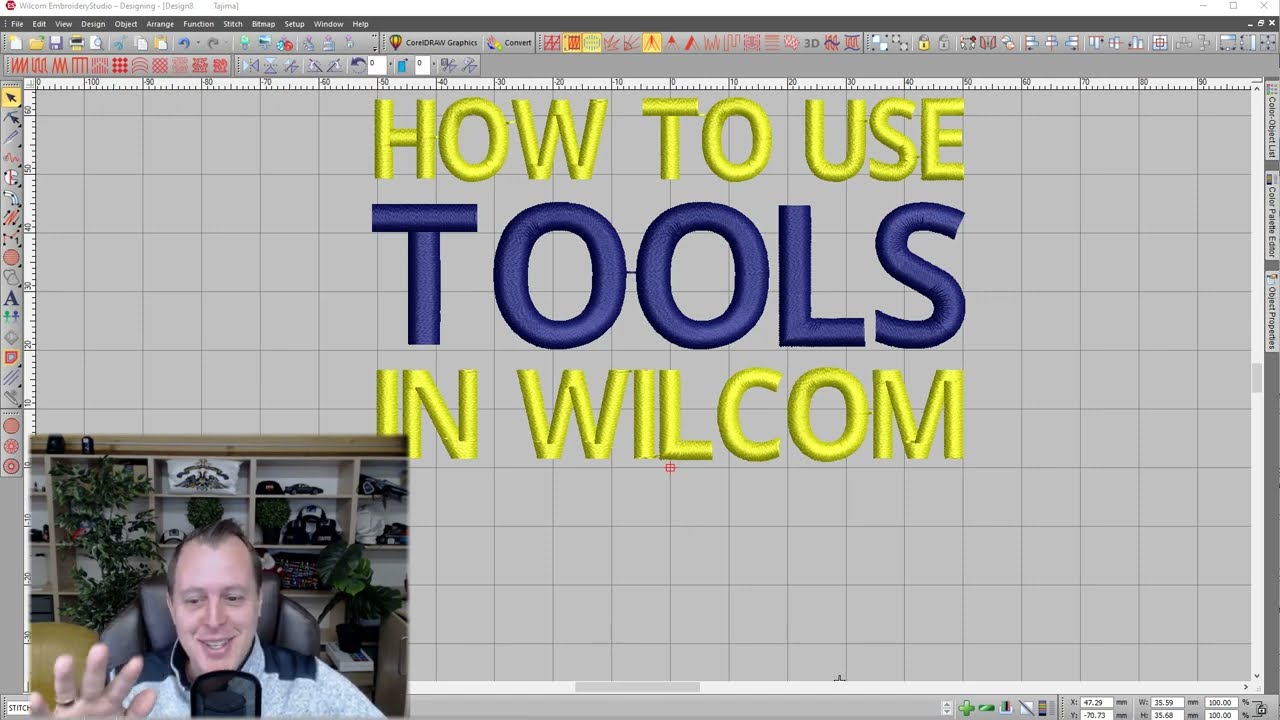Add a color with green plus icon
The height and width of the screenshot is (720, 1280).
click(x=966, y=707)
